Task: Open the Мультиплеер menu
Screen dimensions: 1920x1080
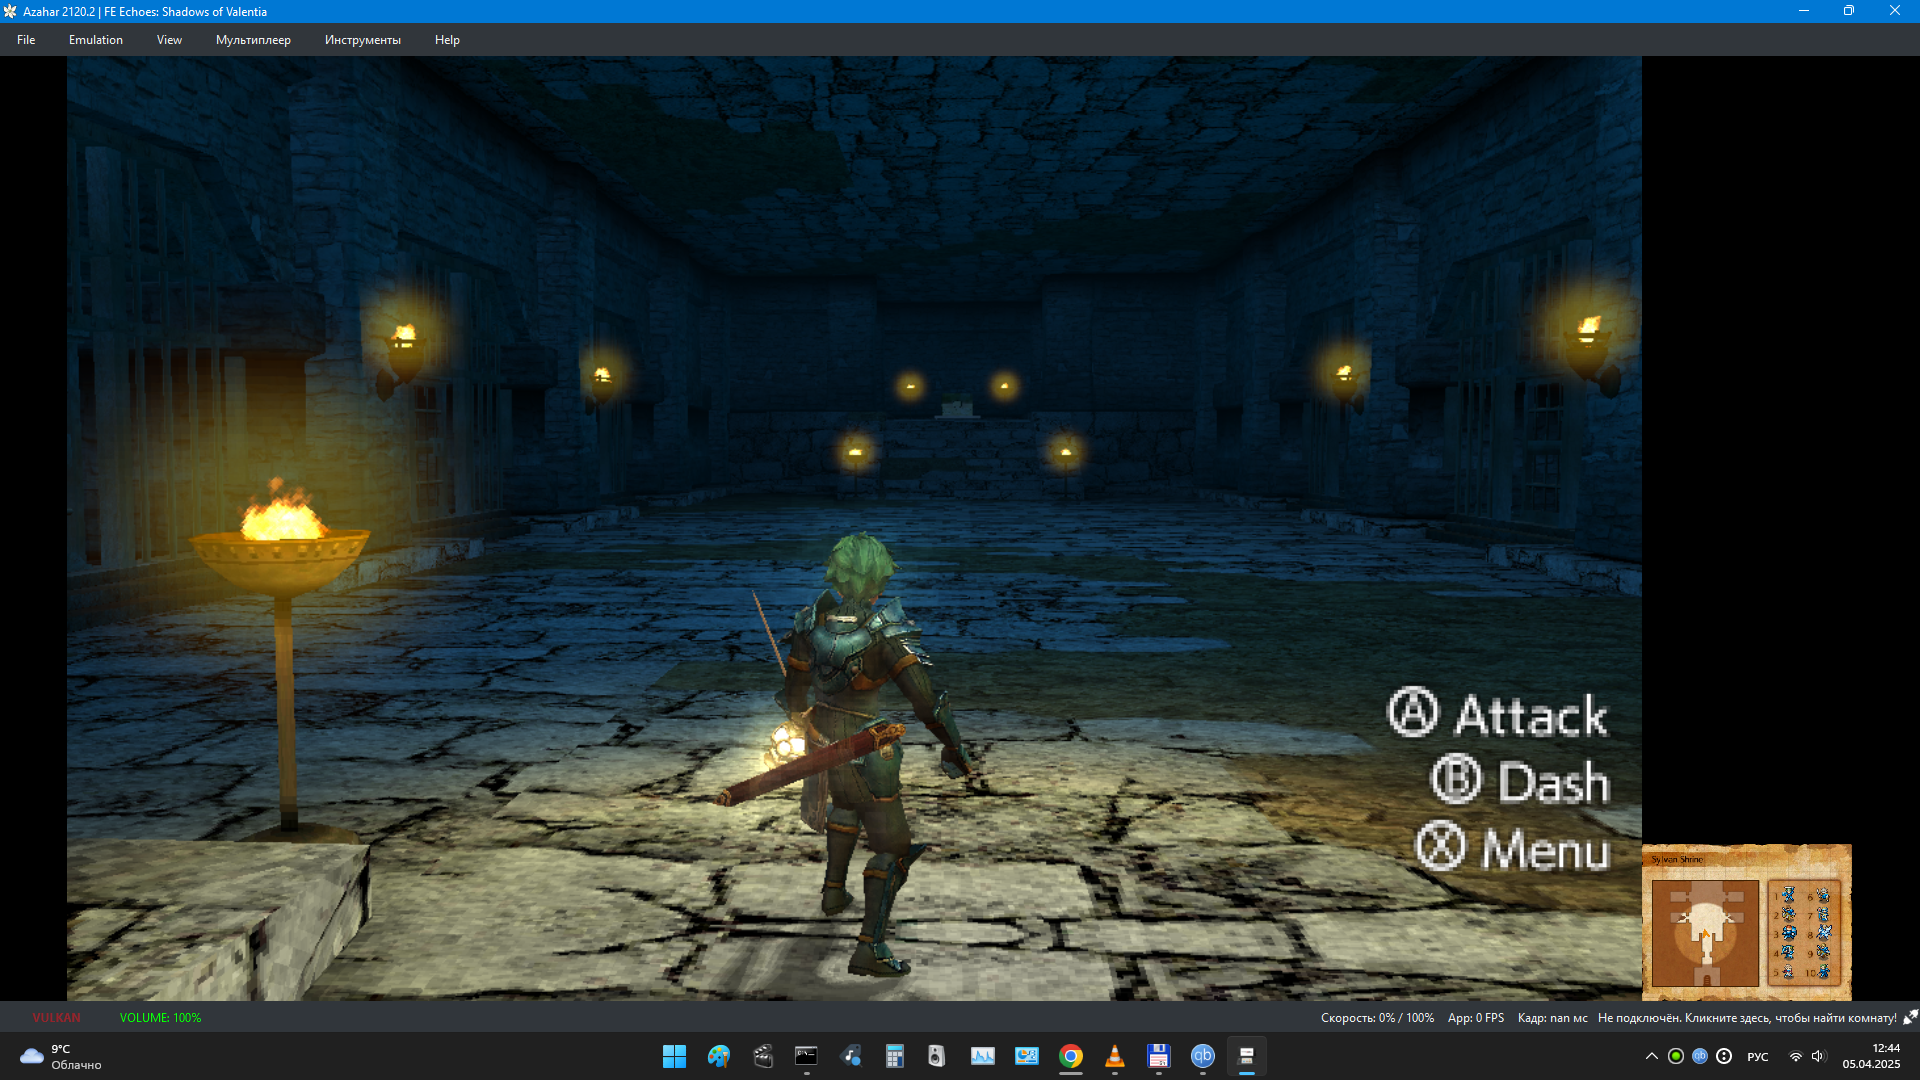Action: point(253,40)
